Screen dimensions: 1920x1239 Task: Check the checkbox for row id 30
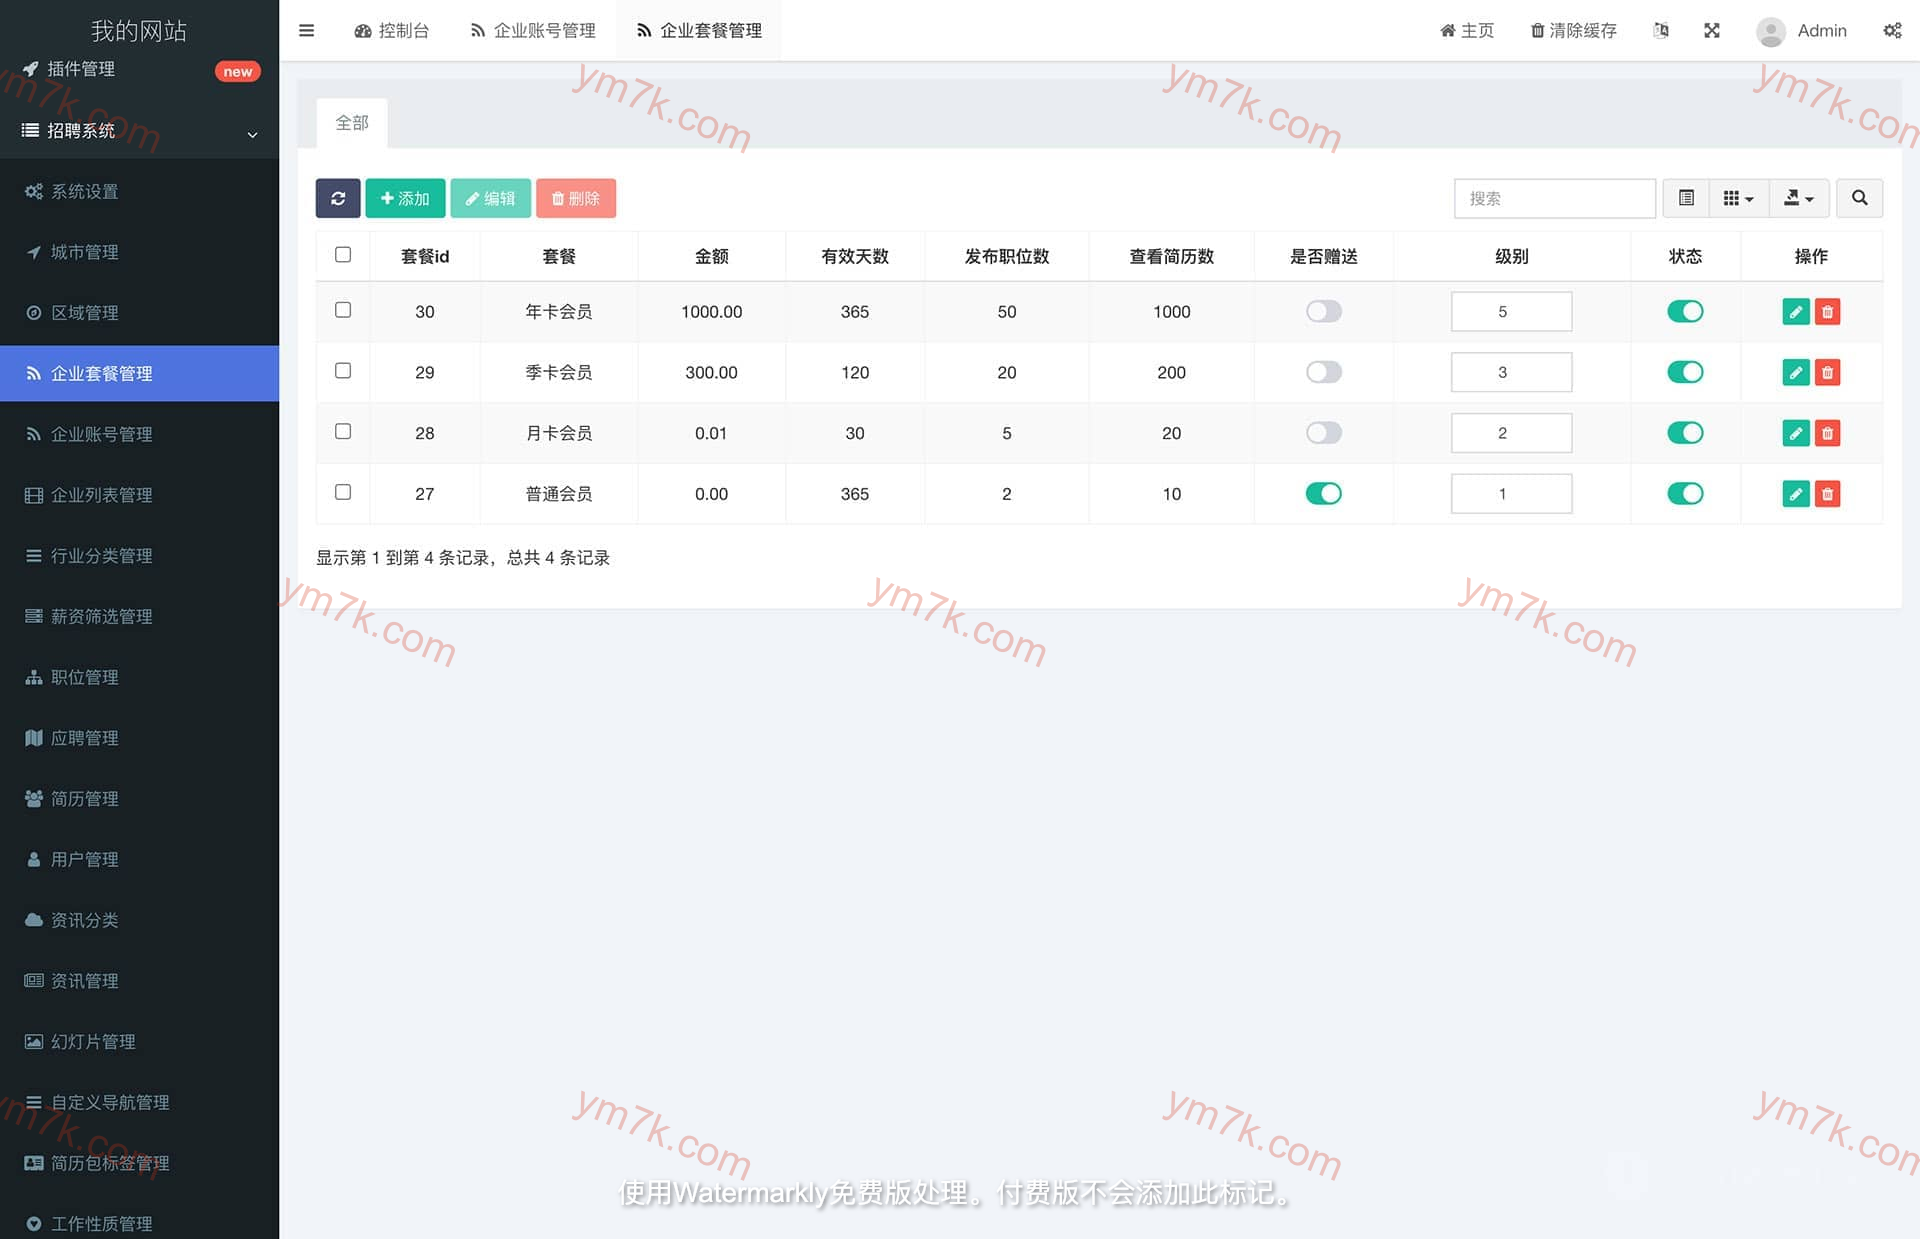click(343, 310)
